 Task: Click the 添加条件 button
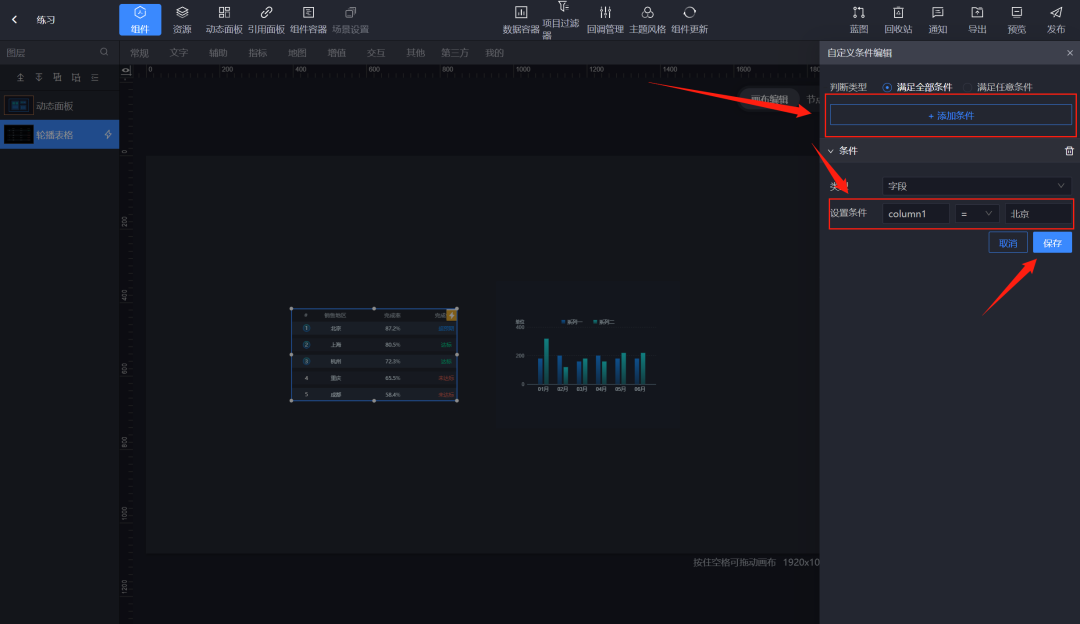click(951, 115)
